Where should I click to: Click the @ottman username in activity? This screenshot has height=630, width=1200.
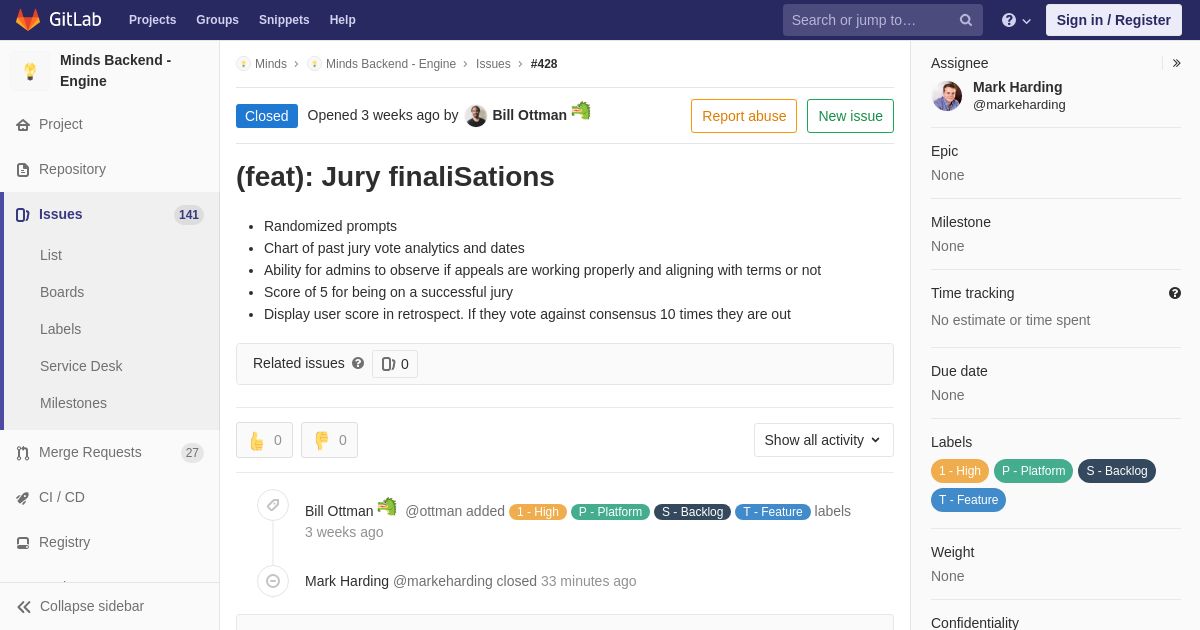click(x=433, y=511)
